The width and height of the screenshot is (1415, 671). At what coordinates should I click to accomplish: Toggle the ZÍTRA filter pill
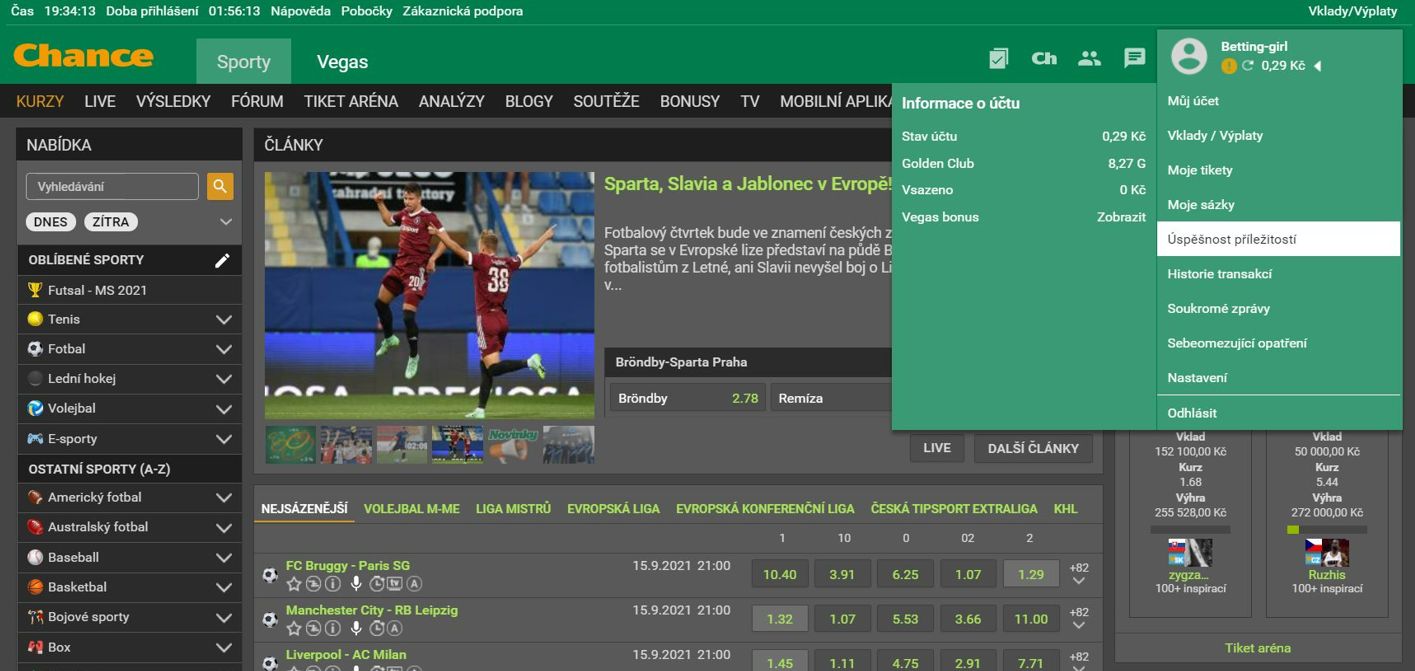tap(110, 222)
